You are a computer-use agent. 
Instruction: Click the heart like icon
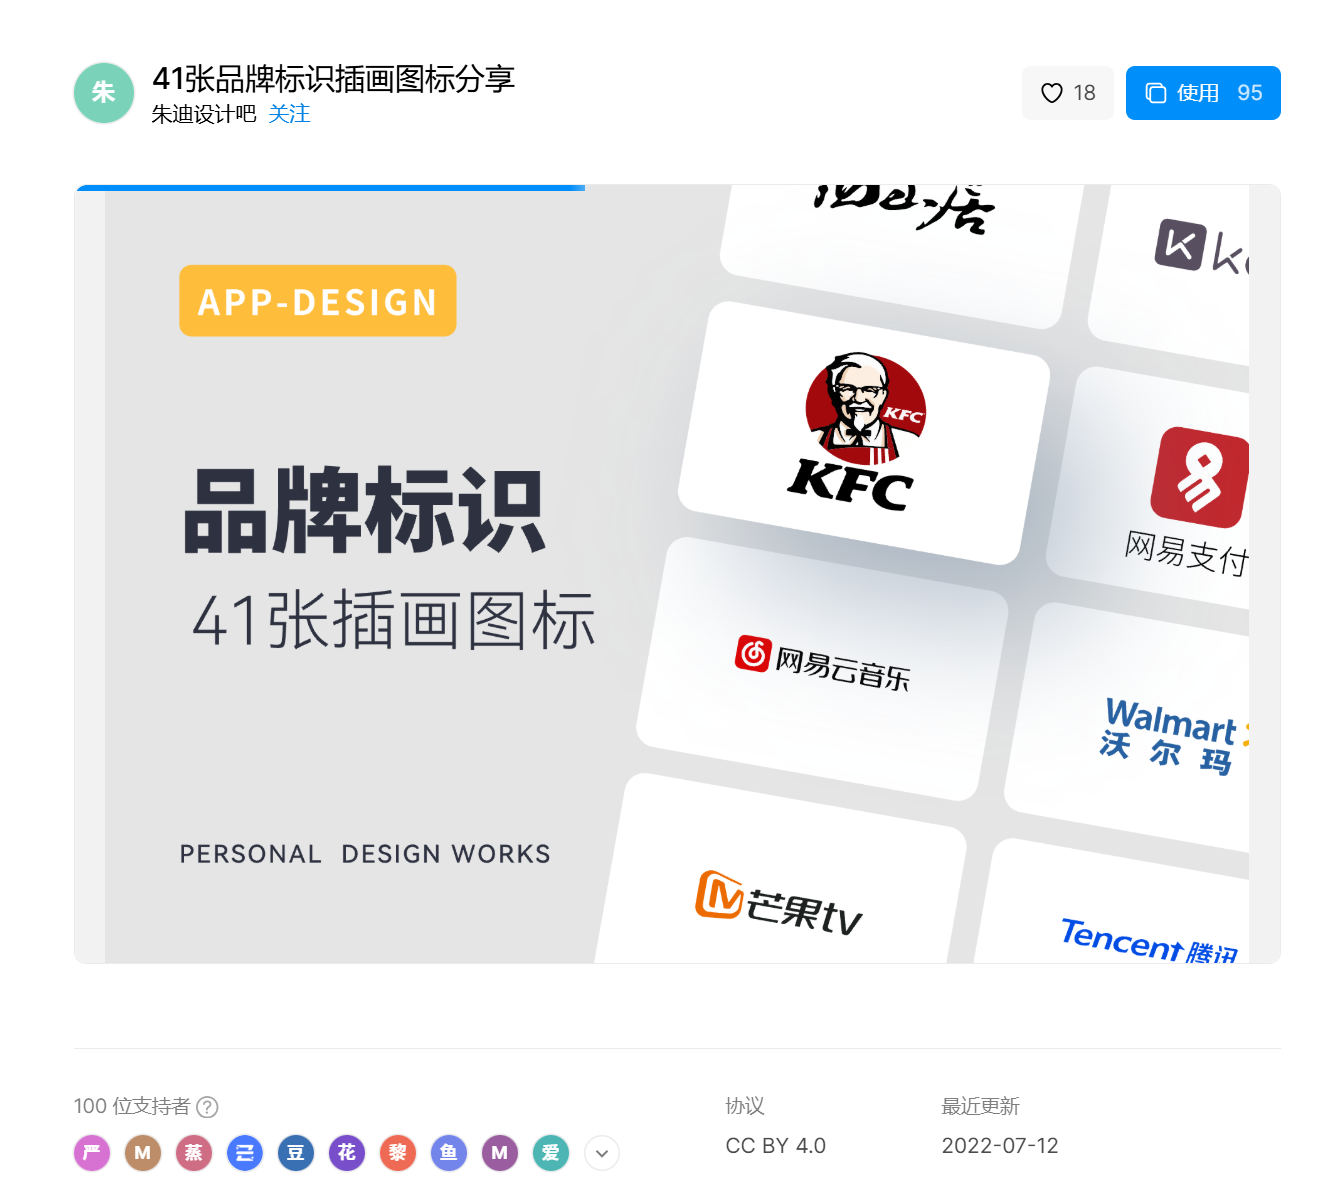[x=1052, y=93]
